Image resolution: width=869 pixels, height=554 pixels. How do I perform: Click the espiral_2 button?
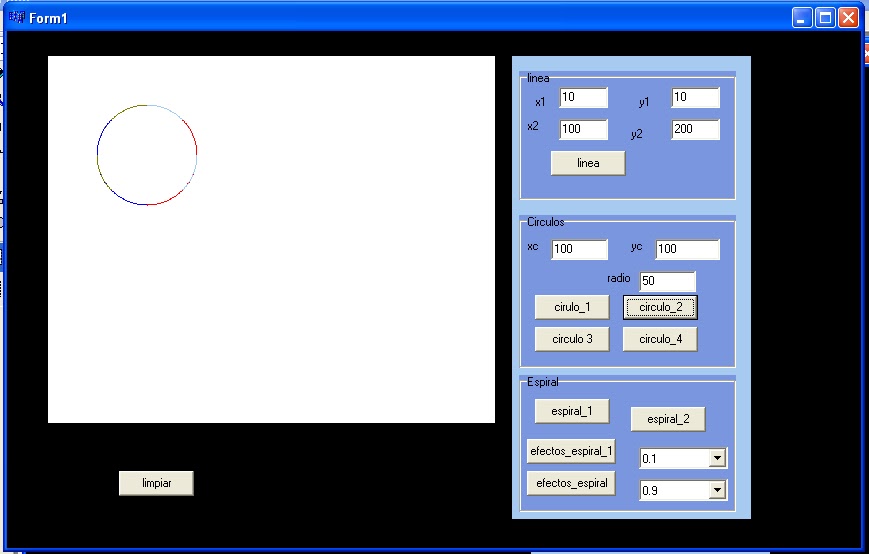click(668, 419)
